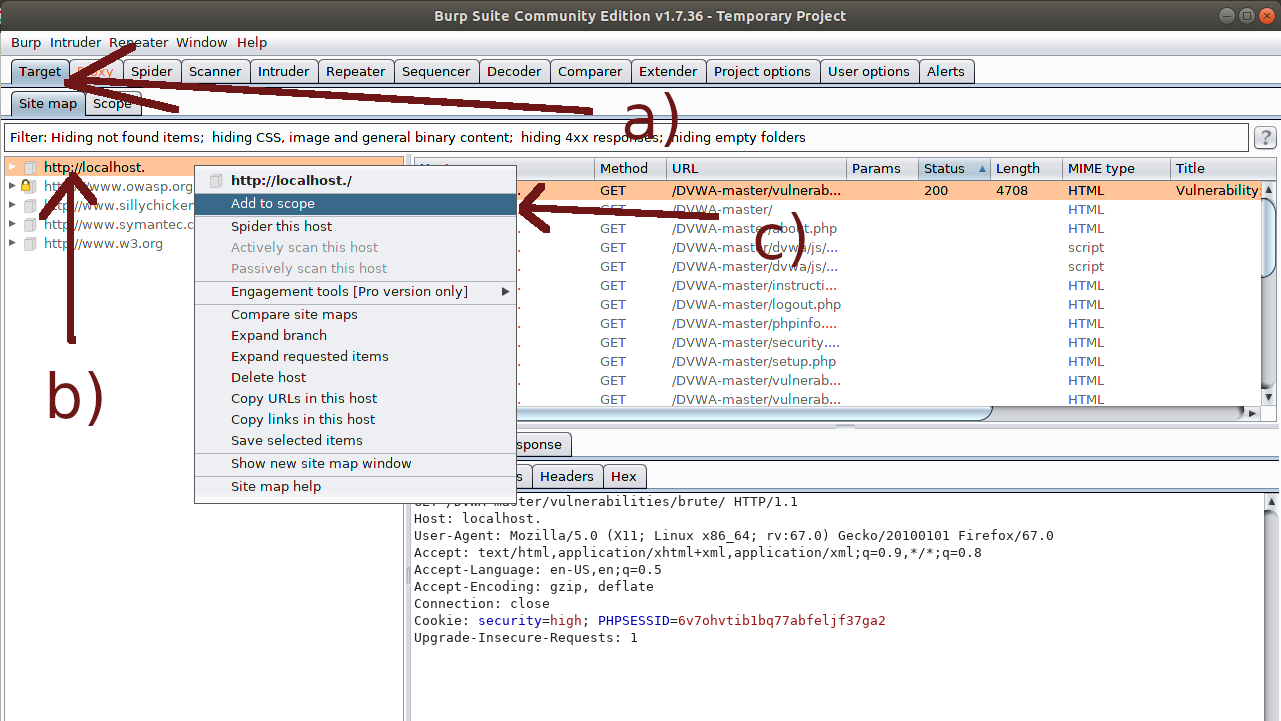Click the lock icon beside www.owasp.org

click(x=30, y=187)
